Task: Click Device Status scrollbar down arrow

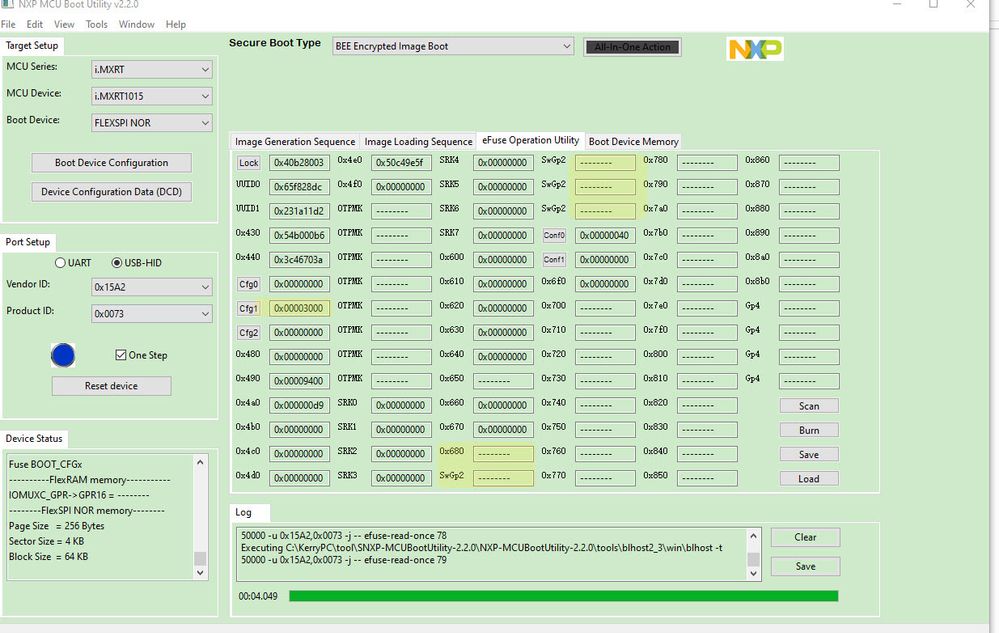Action: click(200, 572)
